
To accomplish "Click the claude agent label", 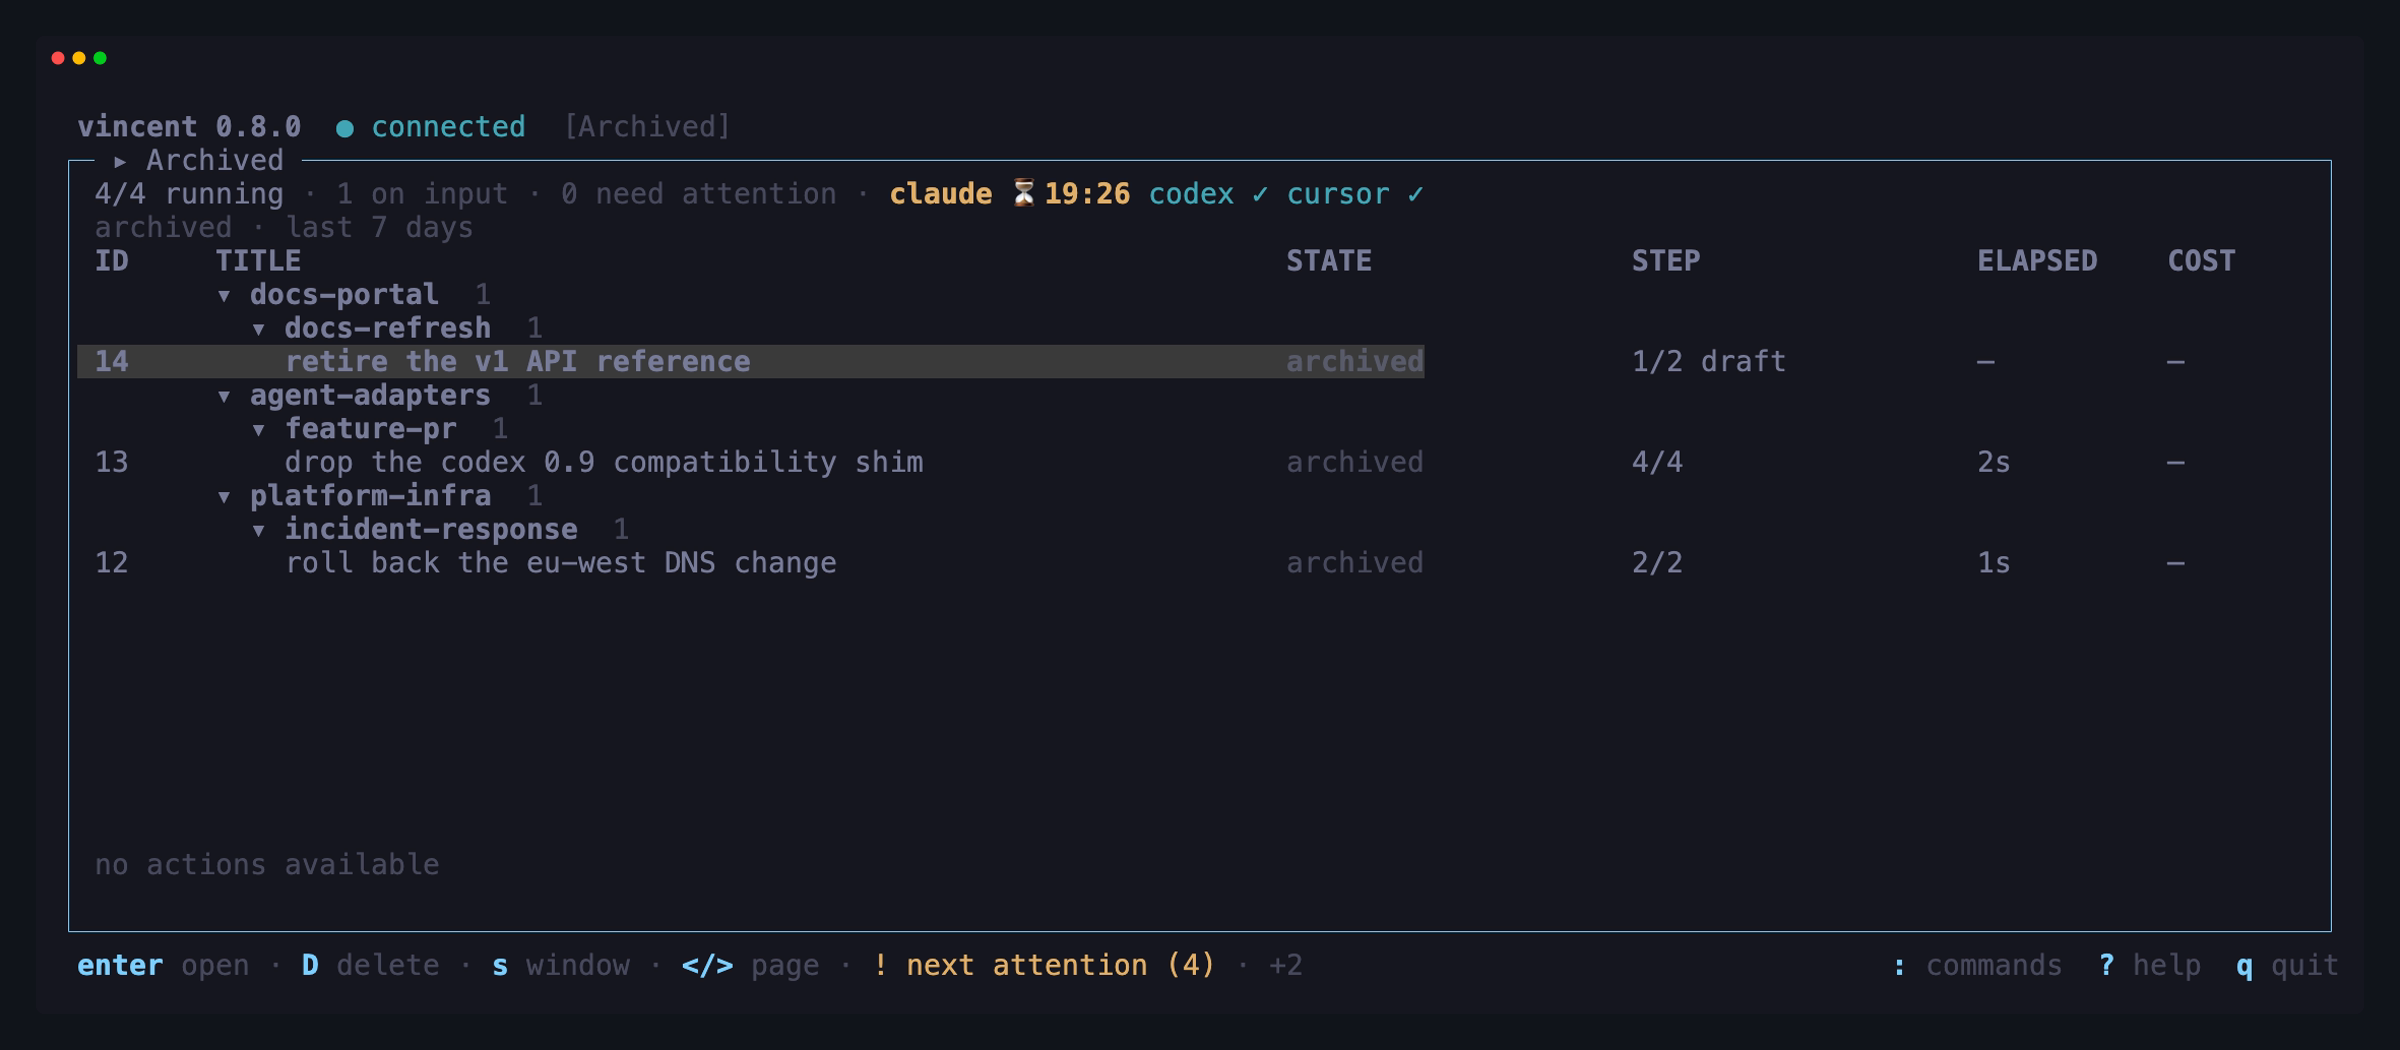I will pos(940,194).
